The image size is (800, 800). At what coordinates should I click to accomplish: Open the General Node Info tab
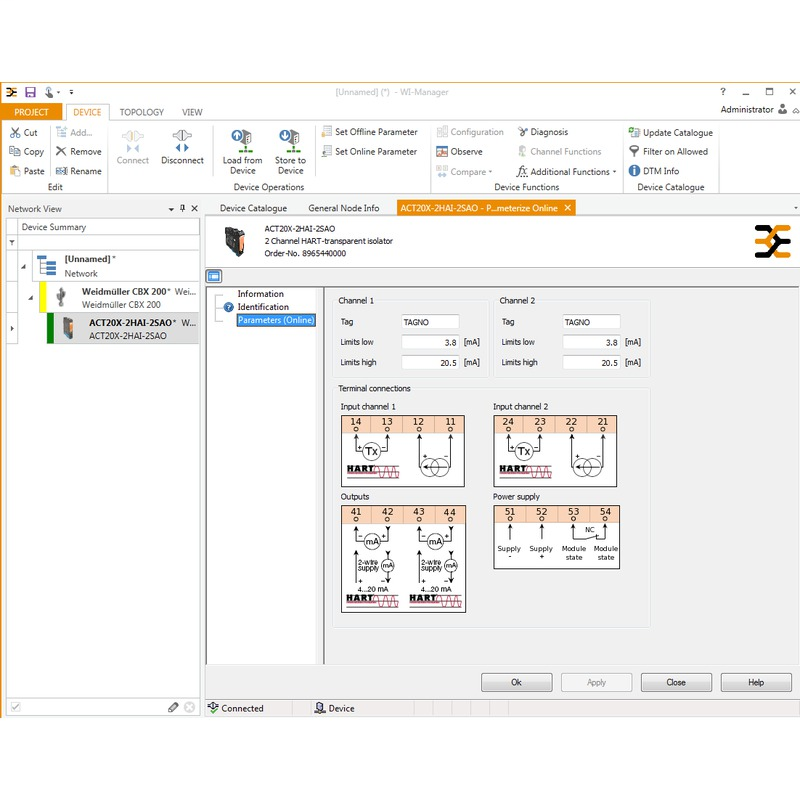[x=343, y=208]
